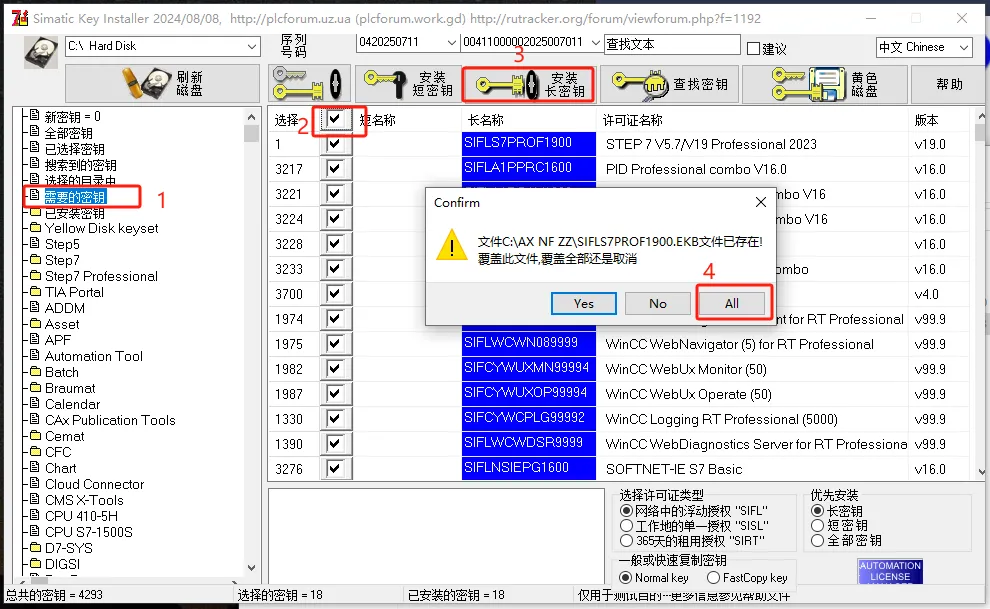Toggle checkbox for row 3217
Image resolution: width=990 pixels, height=609 pixels.
pyautogui.click(x=335, y=169)
